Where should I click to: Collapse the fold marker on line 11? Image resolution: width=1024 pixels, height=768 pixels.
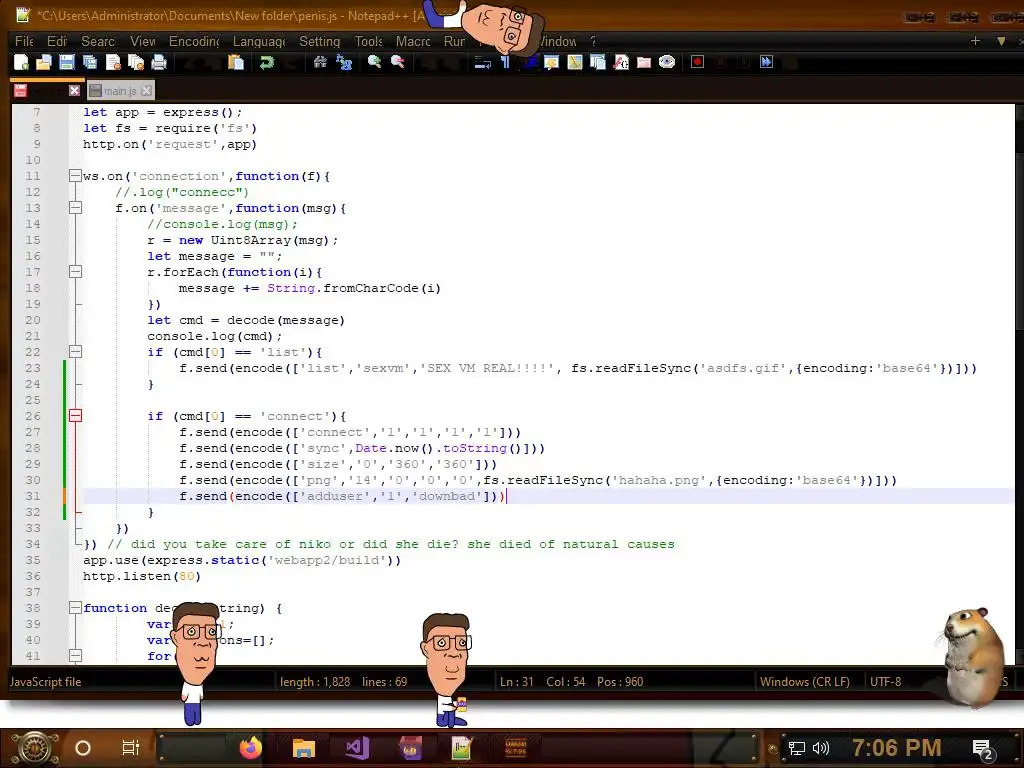coord(75,176)
